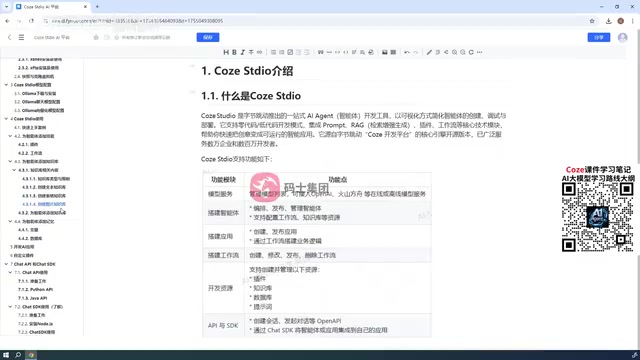Viewport: 640px width, 360px height.
Task: Open outline item 7.1.2 Python API
Action: pyautogui.click(x=36, y=289)
